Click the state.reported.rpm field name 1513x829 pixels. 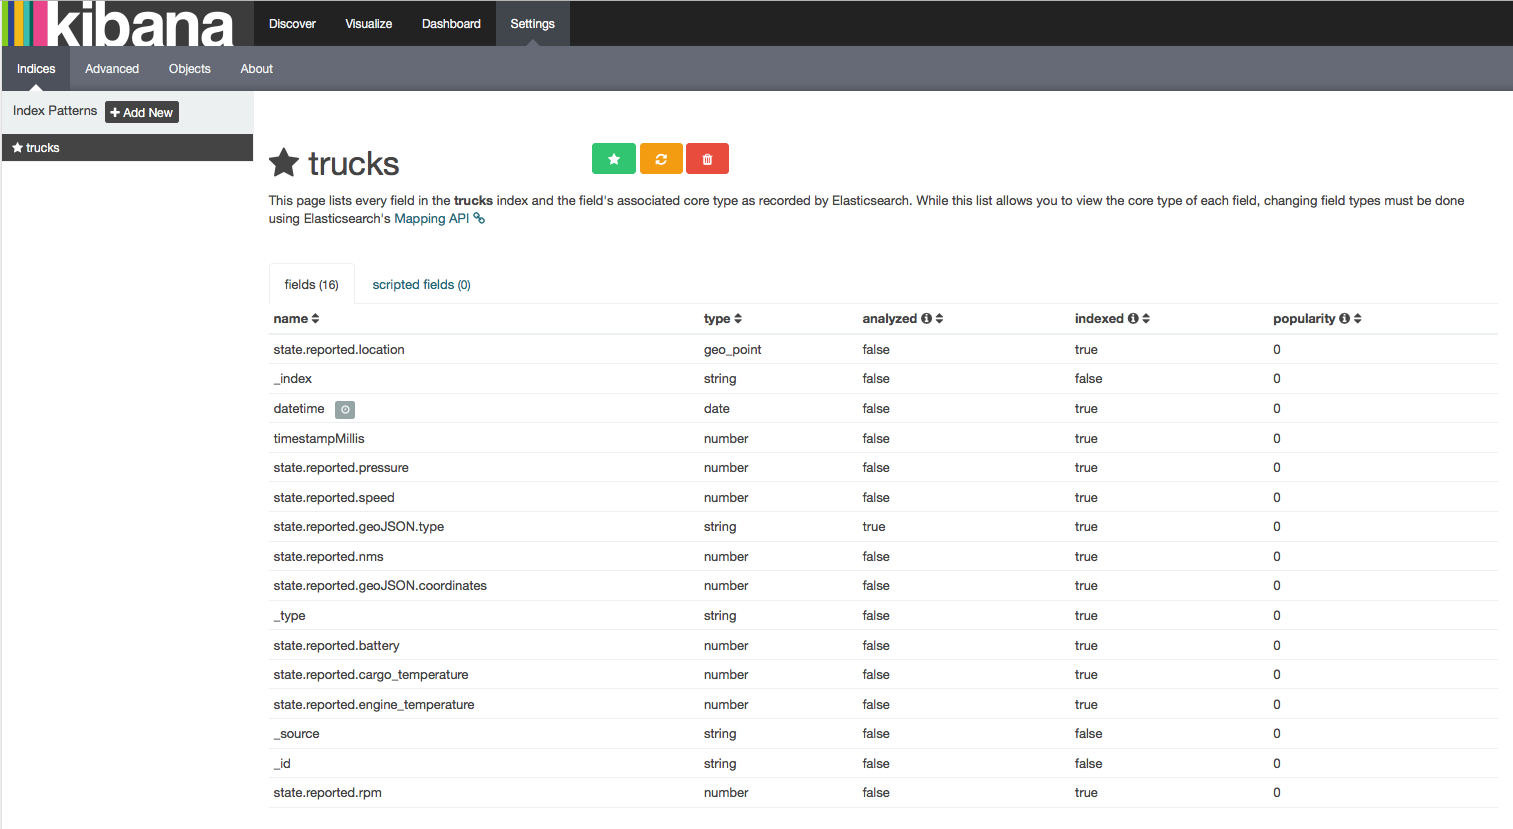click(327, 793)
